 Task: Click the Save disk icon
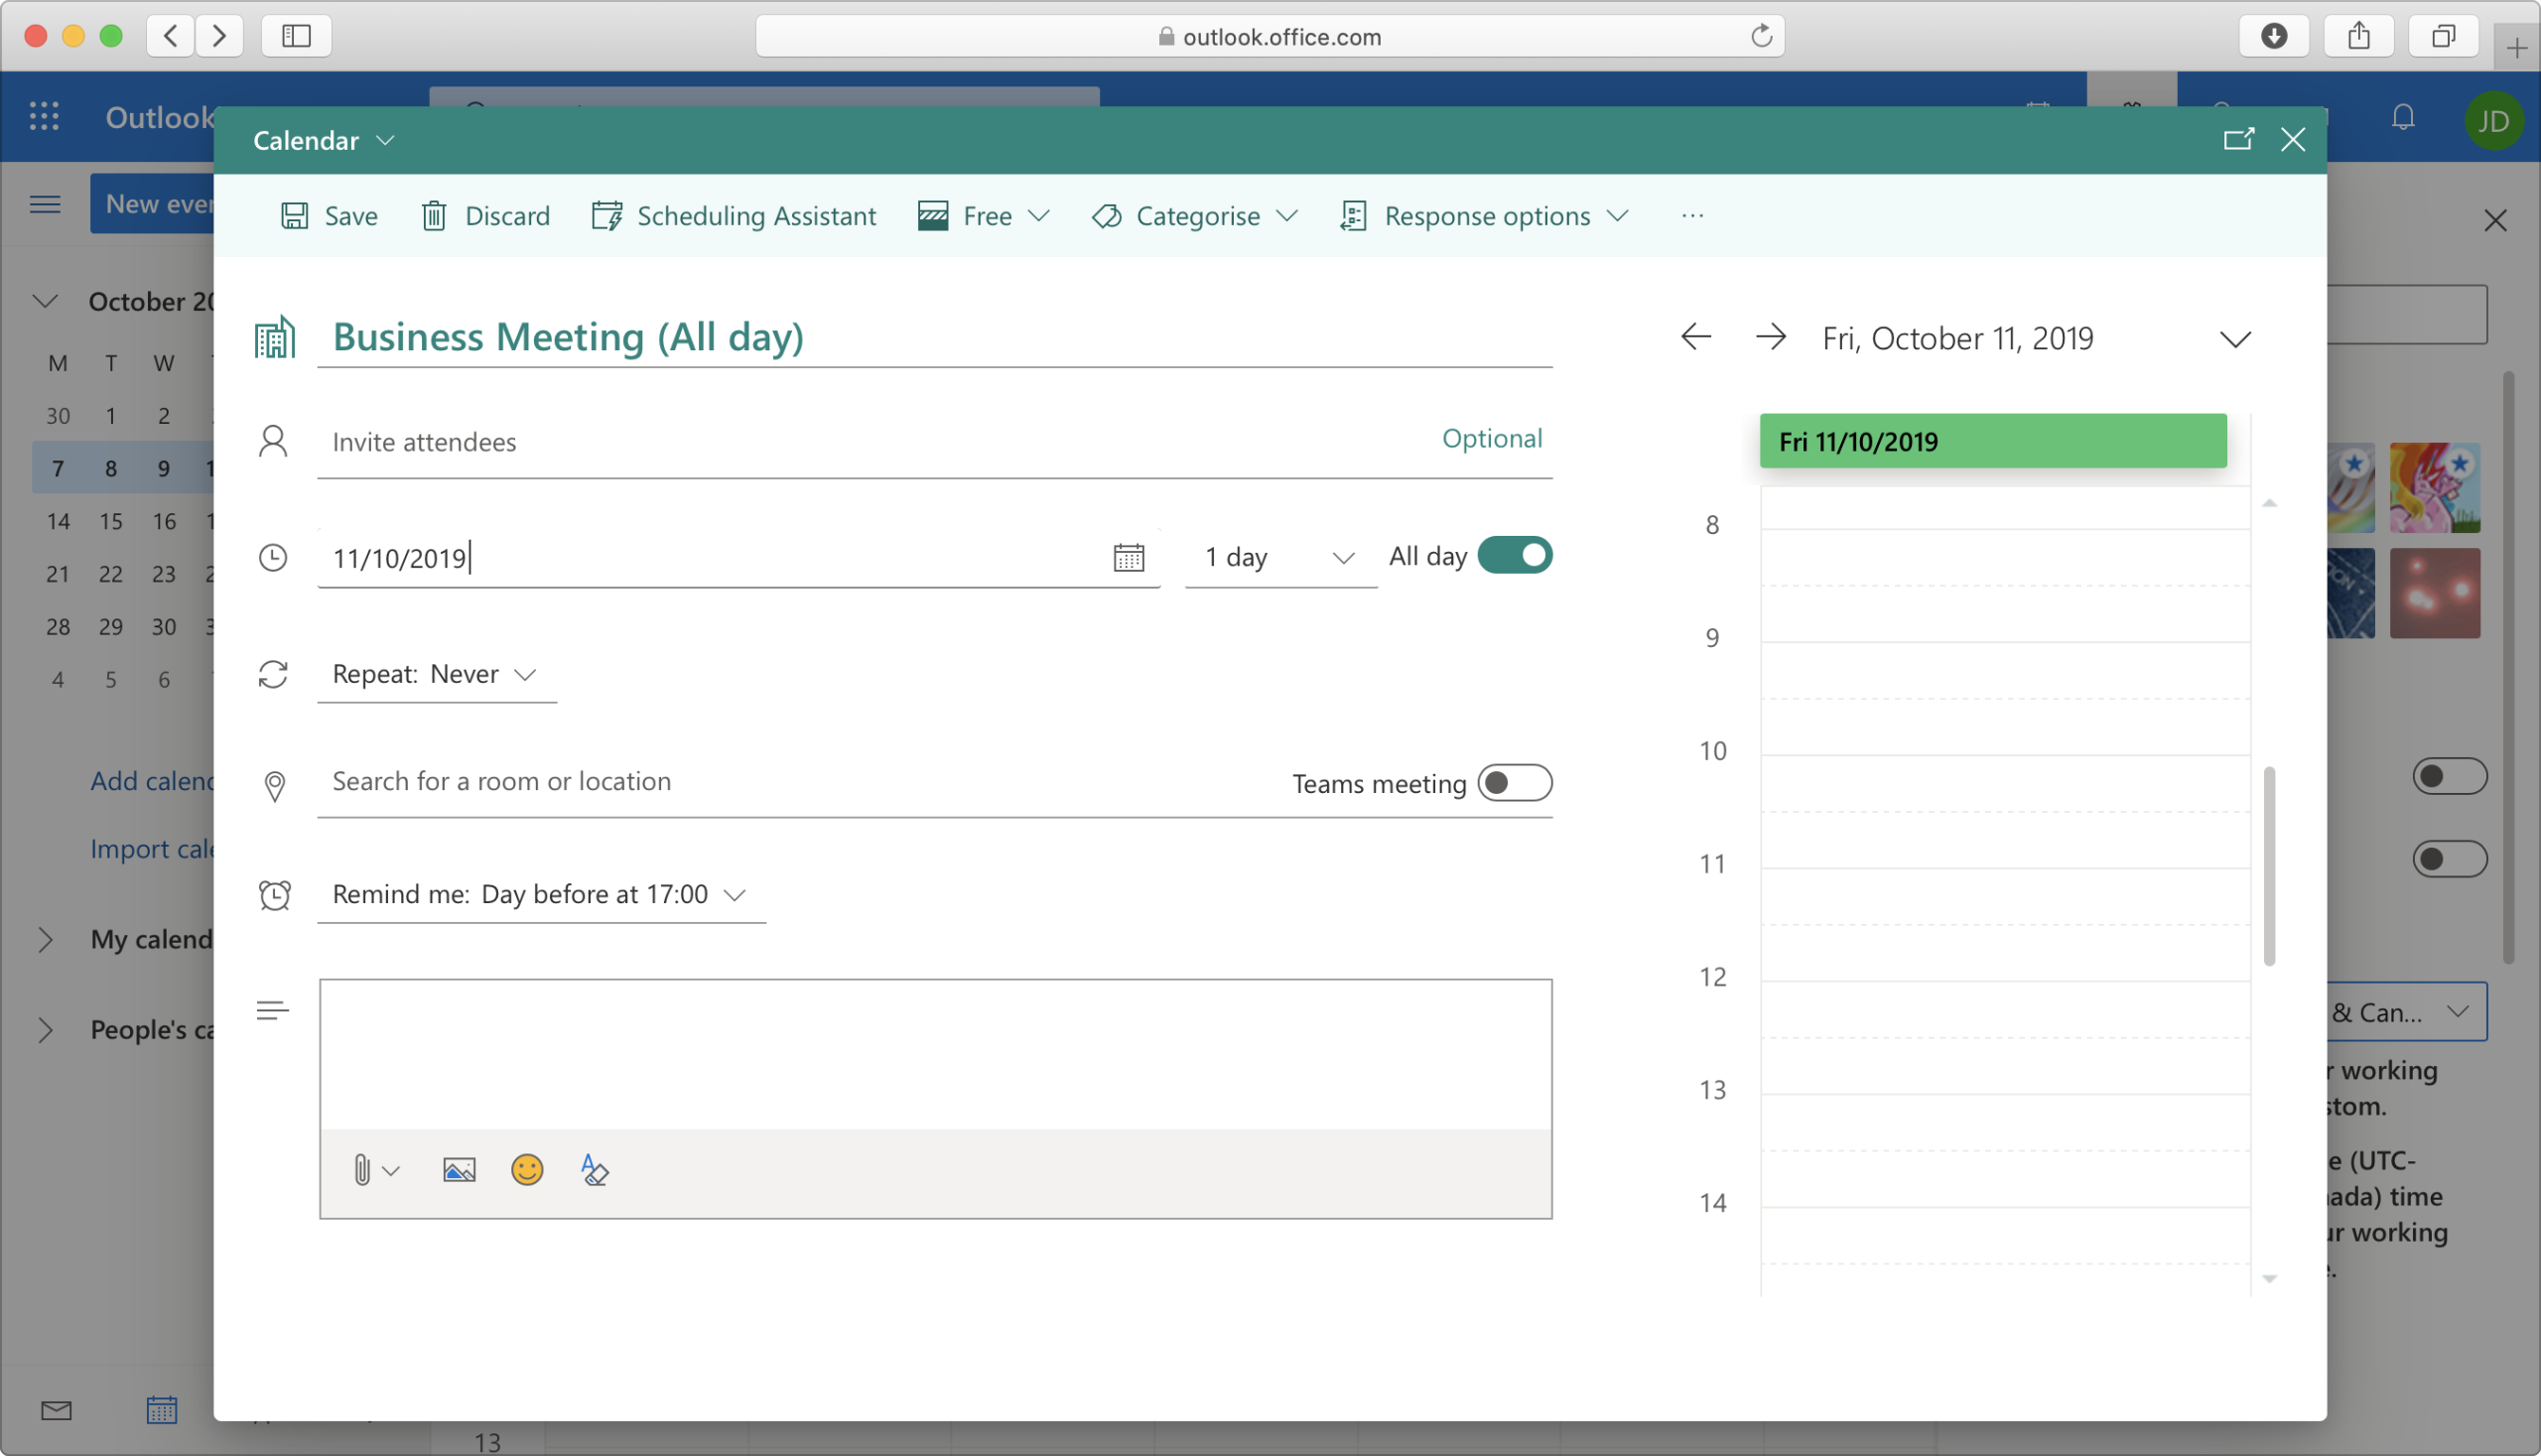pyautogui.click(x=294, y=216)
